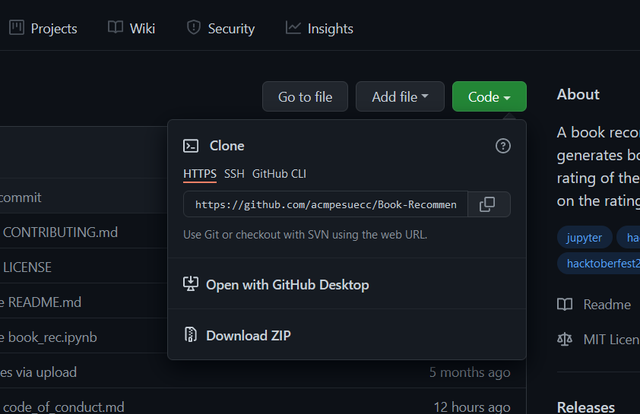The width and height of the screenshot is (640, 414).
Task: Select the HTTPS clone tab
Action: click(200, 174)
